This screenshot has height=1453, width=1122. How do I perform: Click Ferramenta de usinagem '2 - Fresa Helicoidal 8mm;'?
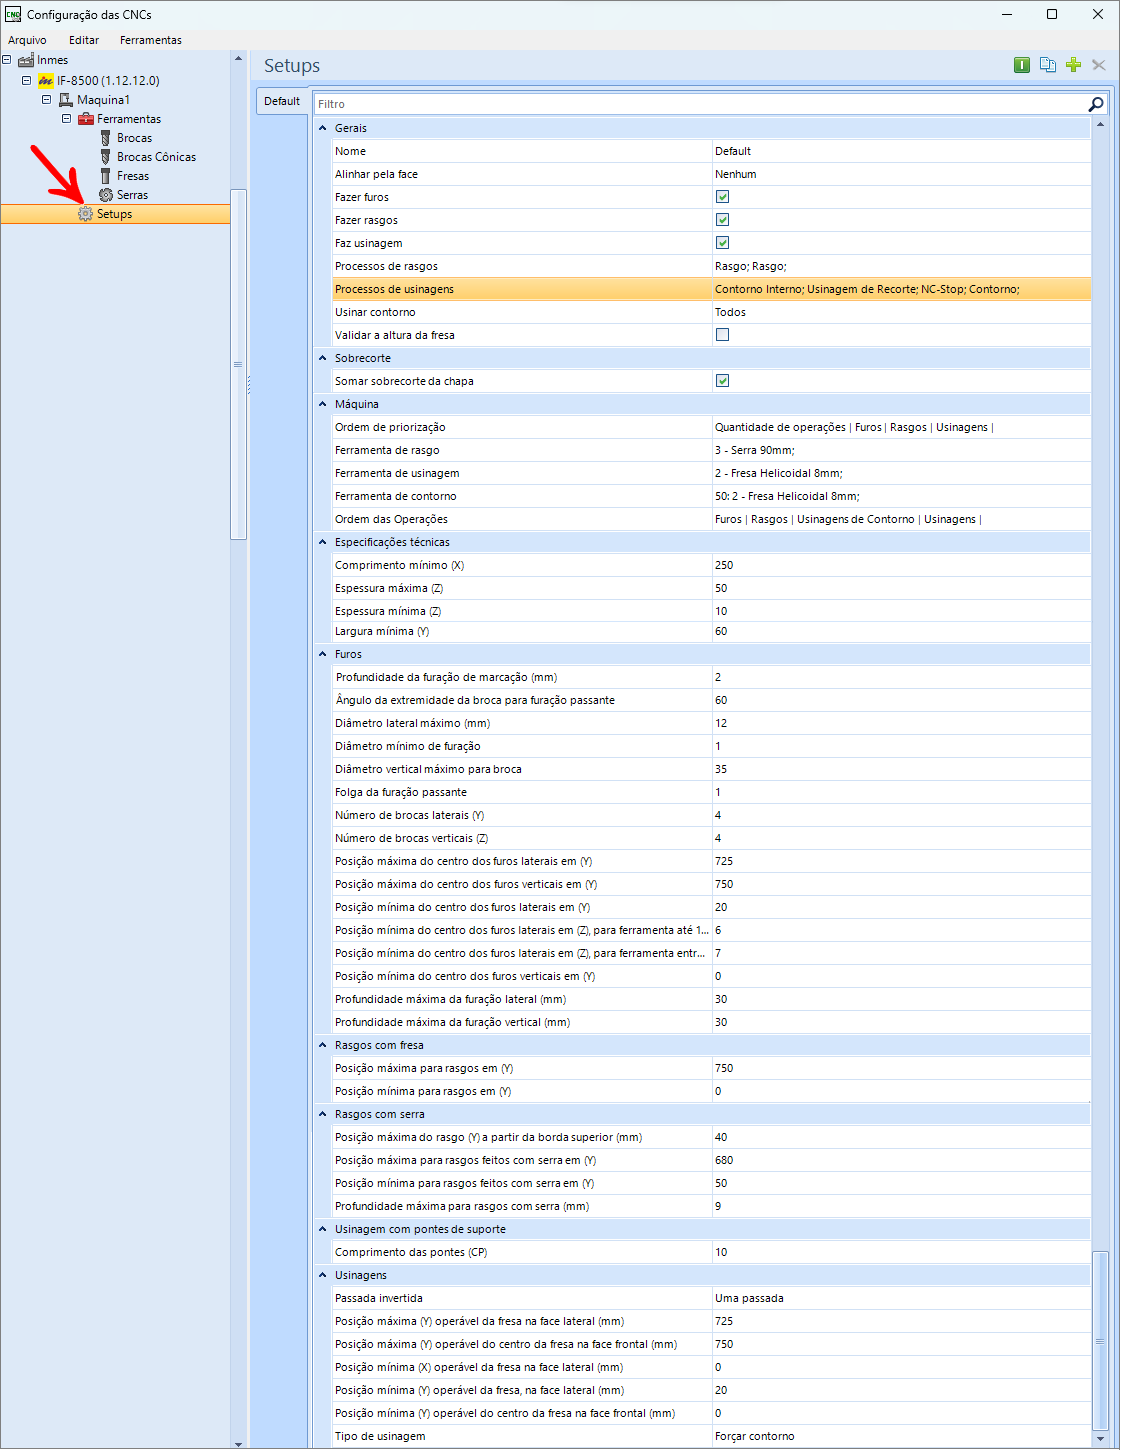[779, 473]
